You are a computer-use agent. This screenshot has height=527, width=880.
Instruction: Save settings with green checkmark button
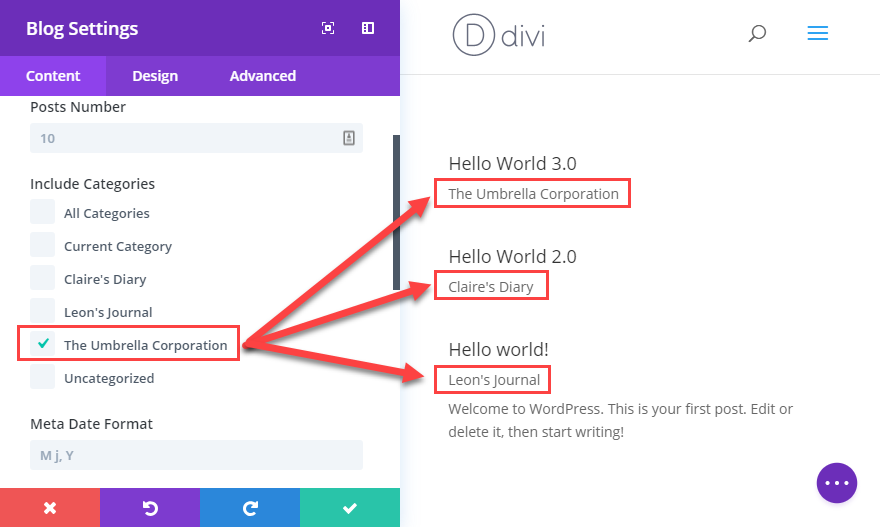pos(350,508)
